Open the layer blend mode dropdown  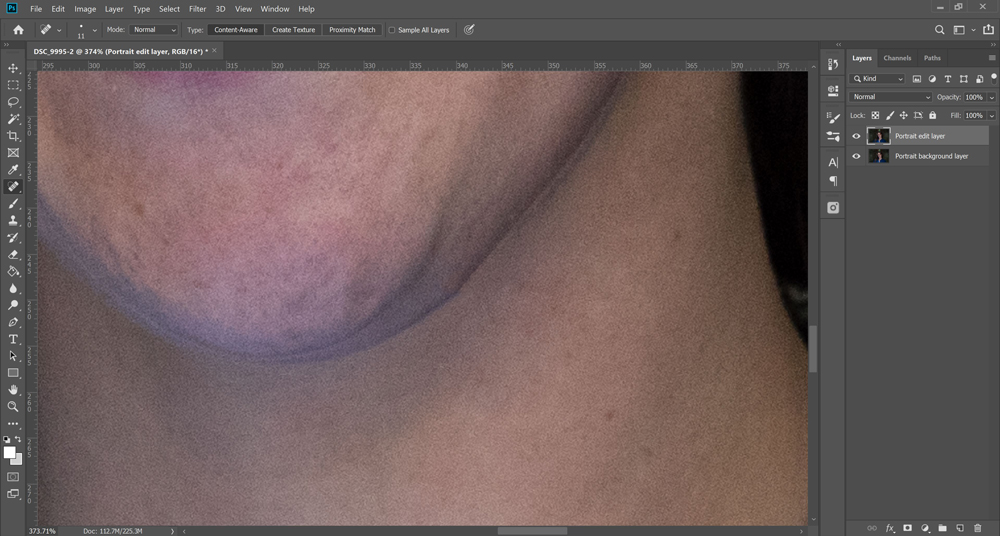click(890, 97)
